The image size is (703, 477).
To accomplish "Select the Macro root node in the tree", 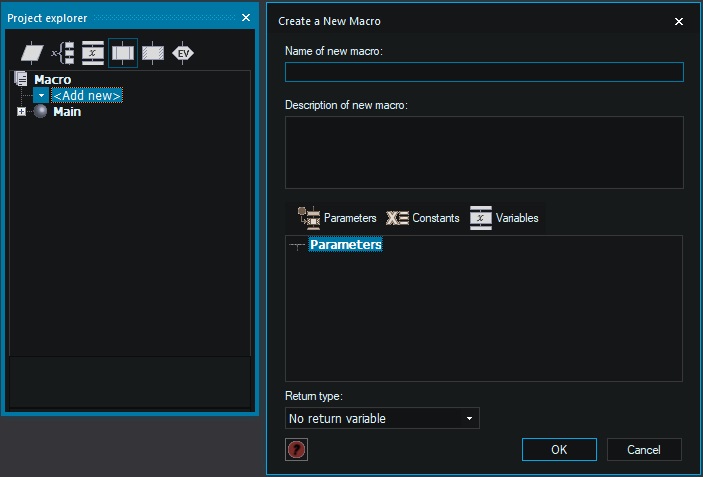I will [52, 79].
